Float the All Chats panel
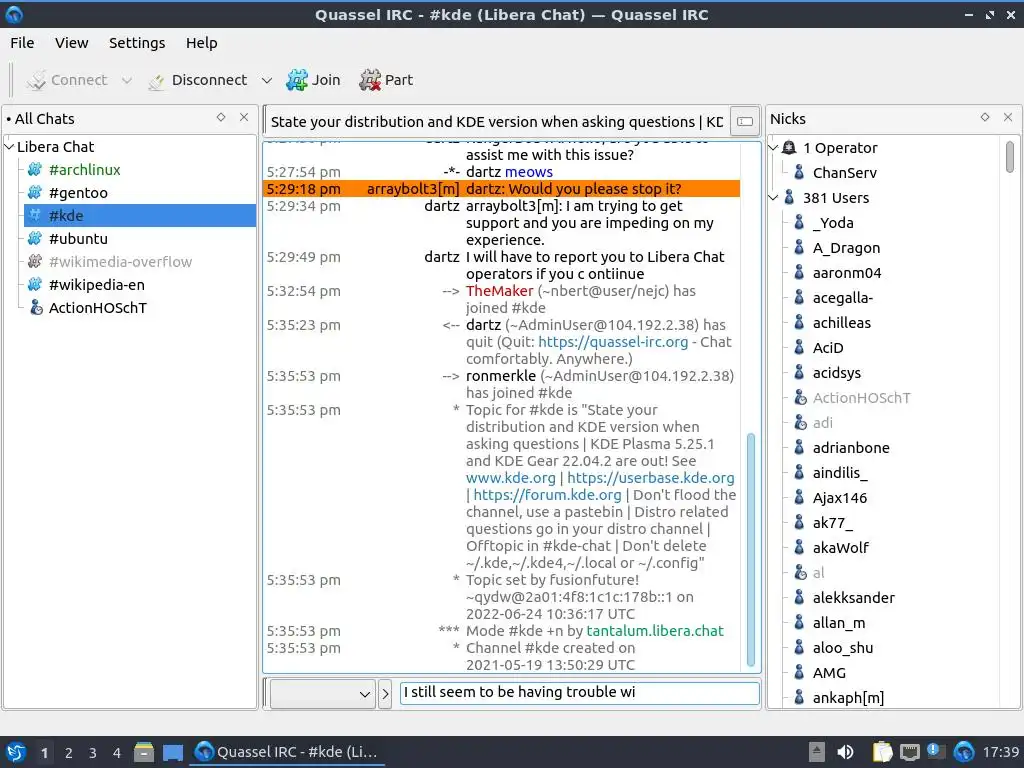1024x768 pixels. (x=221, y=117)
